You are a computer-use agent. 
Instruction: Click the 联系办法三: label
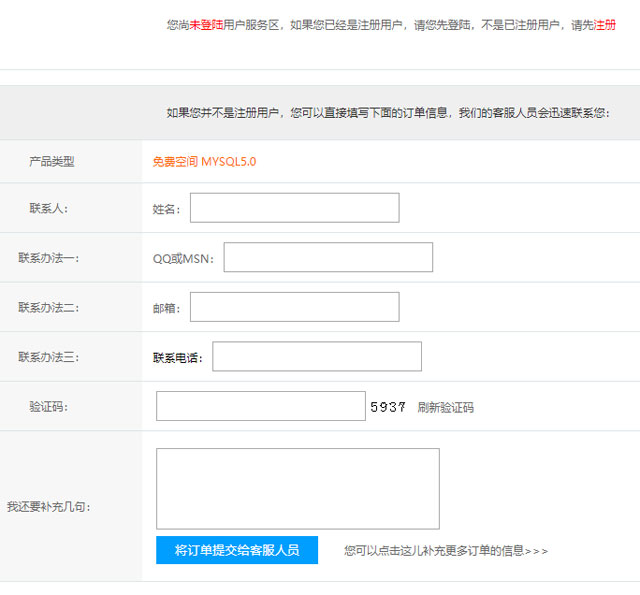(x=49, y=357)
